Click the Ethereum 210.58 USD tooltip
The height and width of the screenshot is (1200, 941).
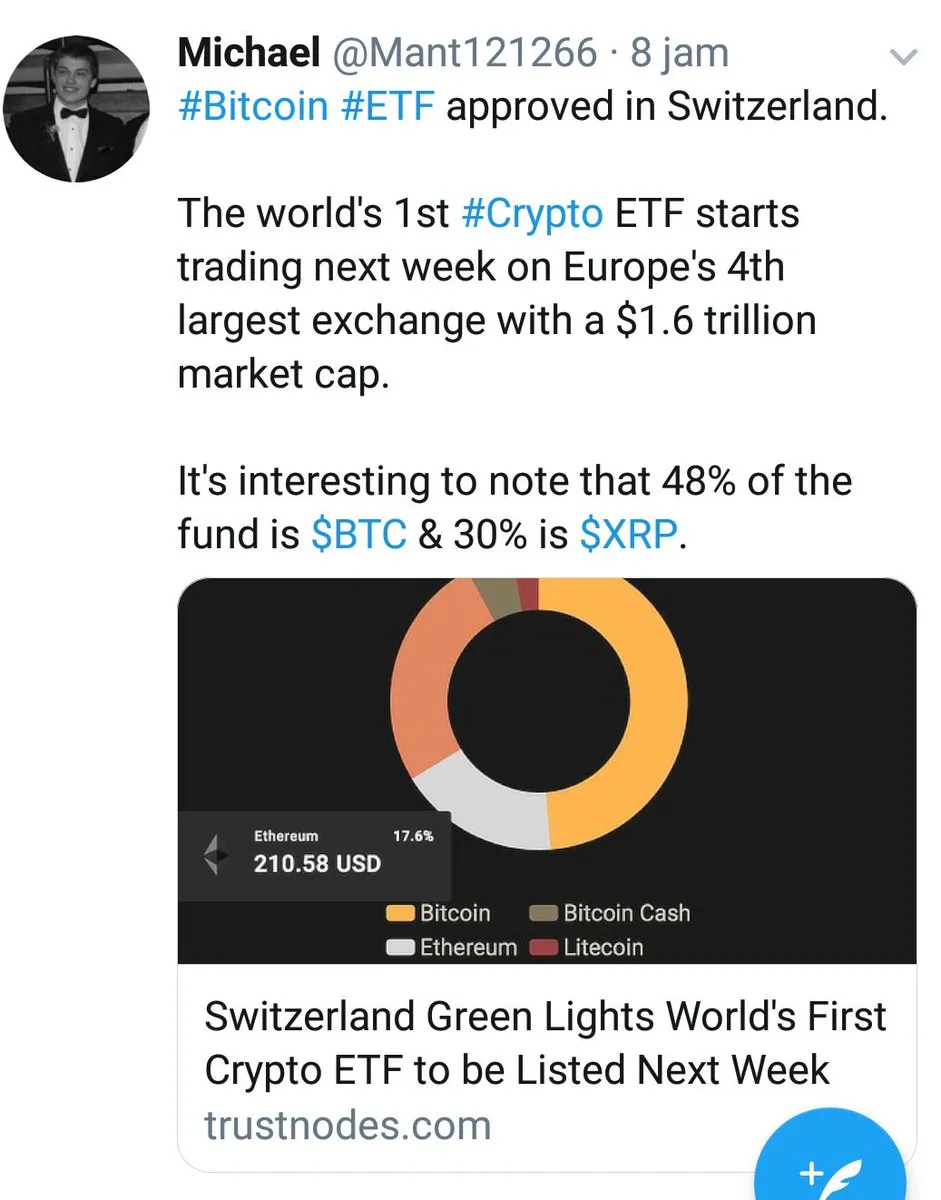coord(314,852)
